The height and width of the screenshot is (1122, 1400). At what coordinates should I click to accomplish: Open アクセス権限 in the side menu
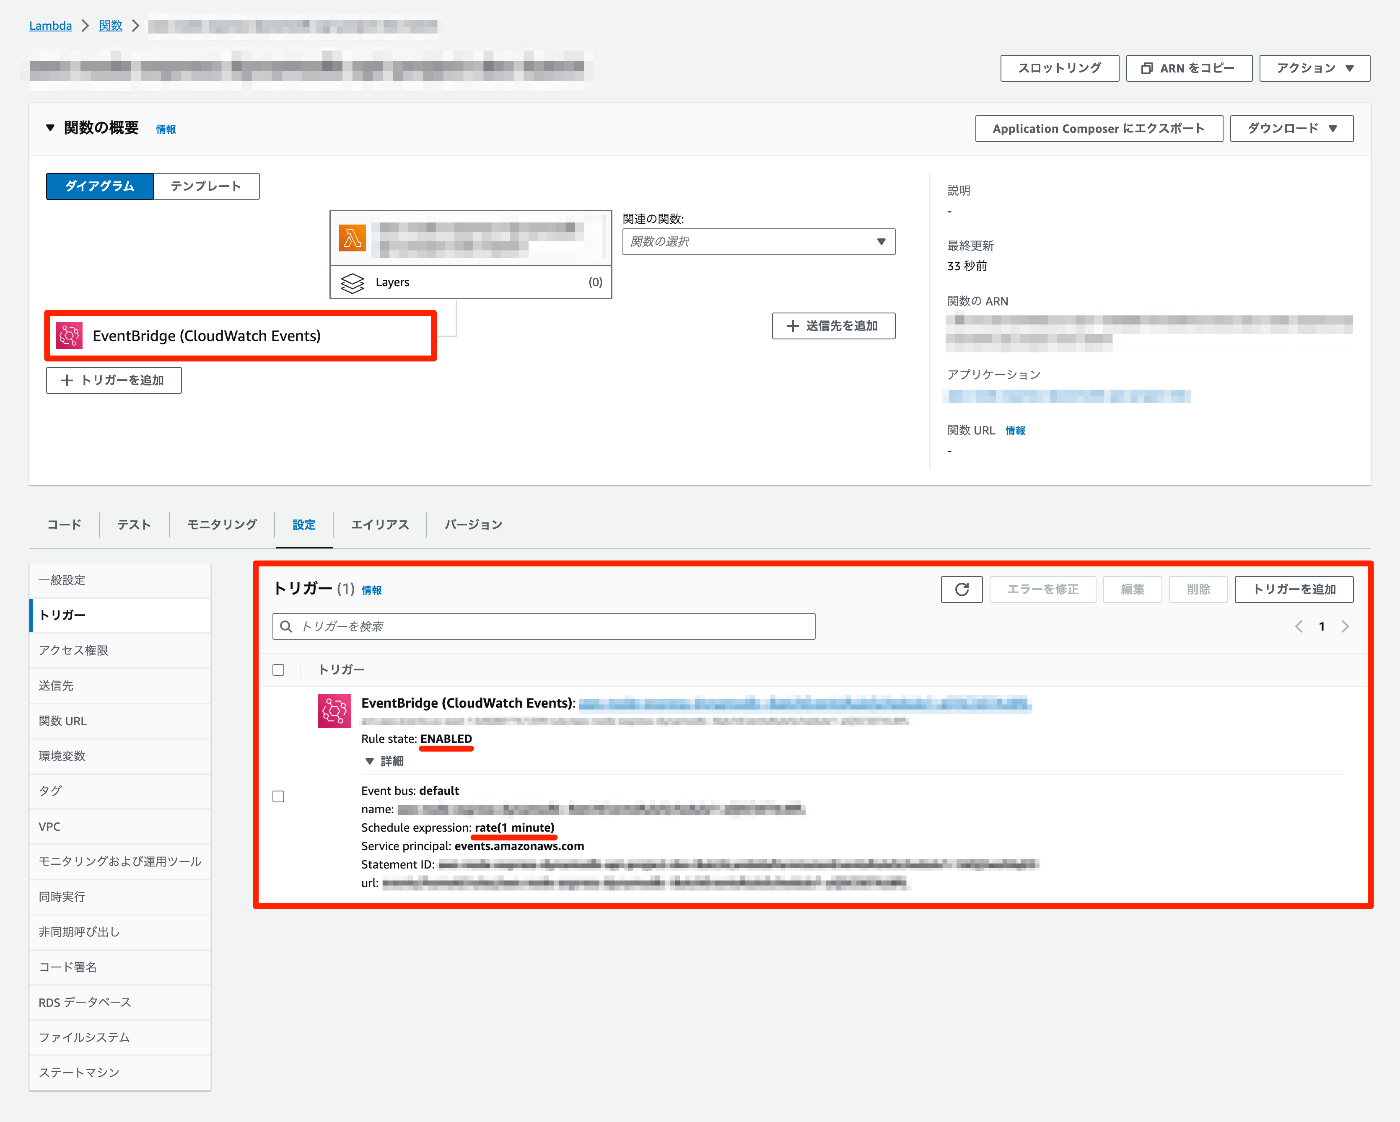pyautogui.click(x=120, y=650)
